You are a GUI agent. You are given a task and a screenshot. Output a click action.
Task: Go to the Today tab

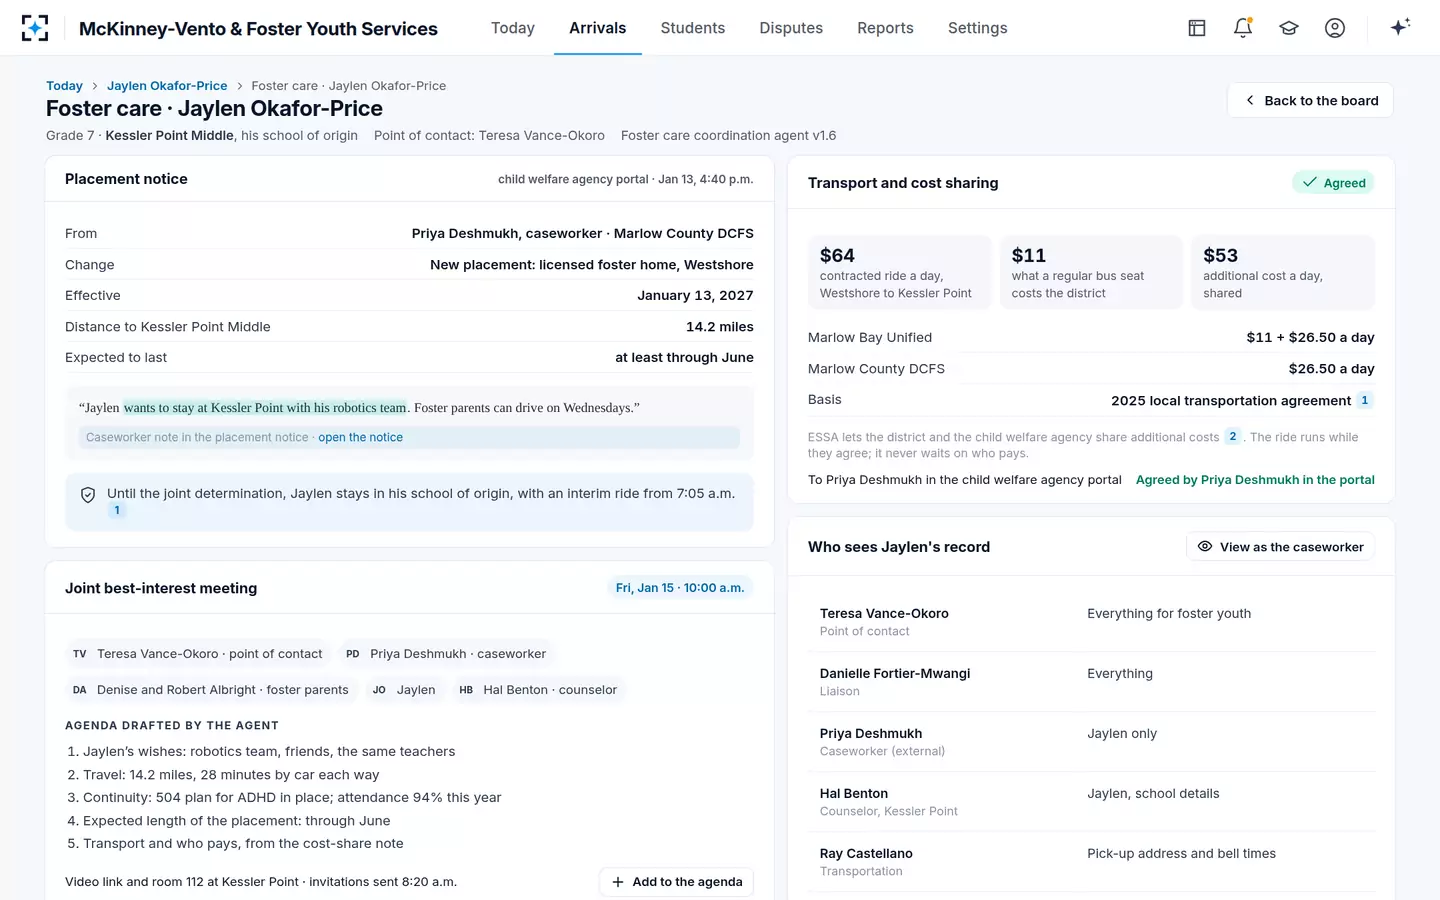513,28
